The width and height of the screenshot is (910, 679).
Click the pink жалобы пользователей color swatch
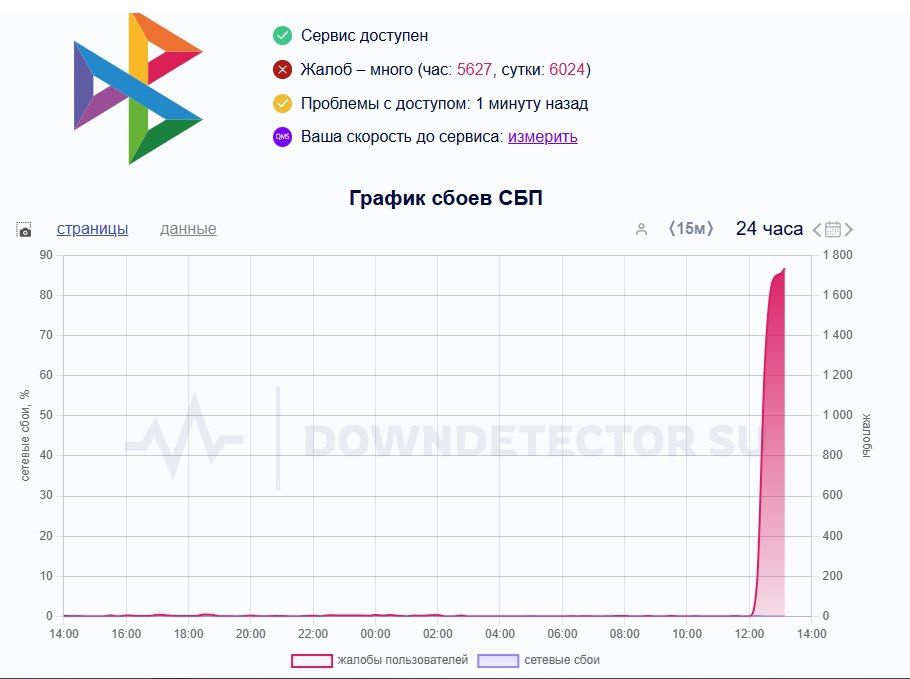point(312,660)
